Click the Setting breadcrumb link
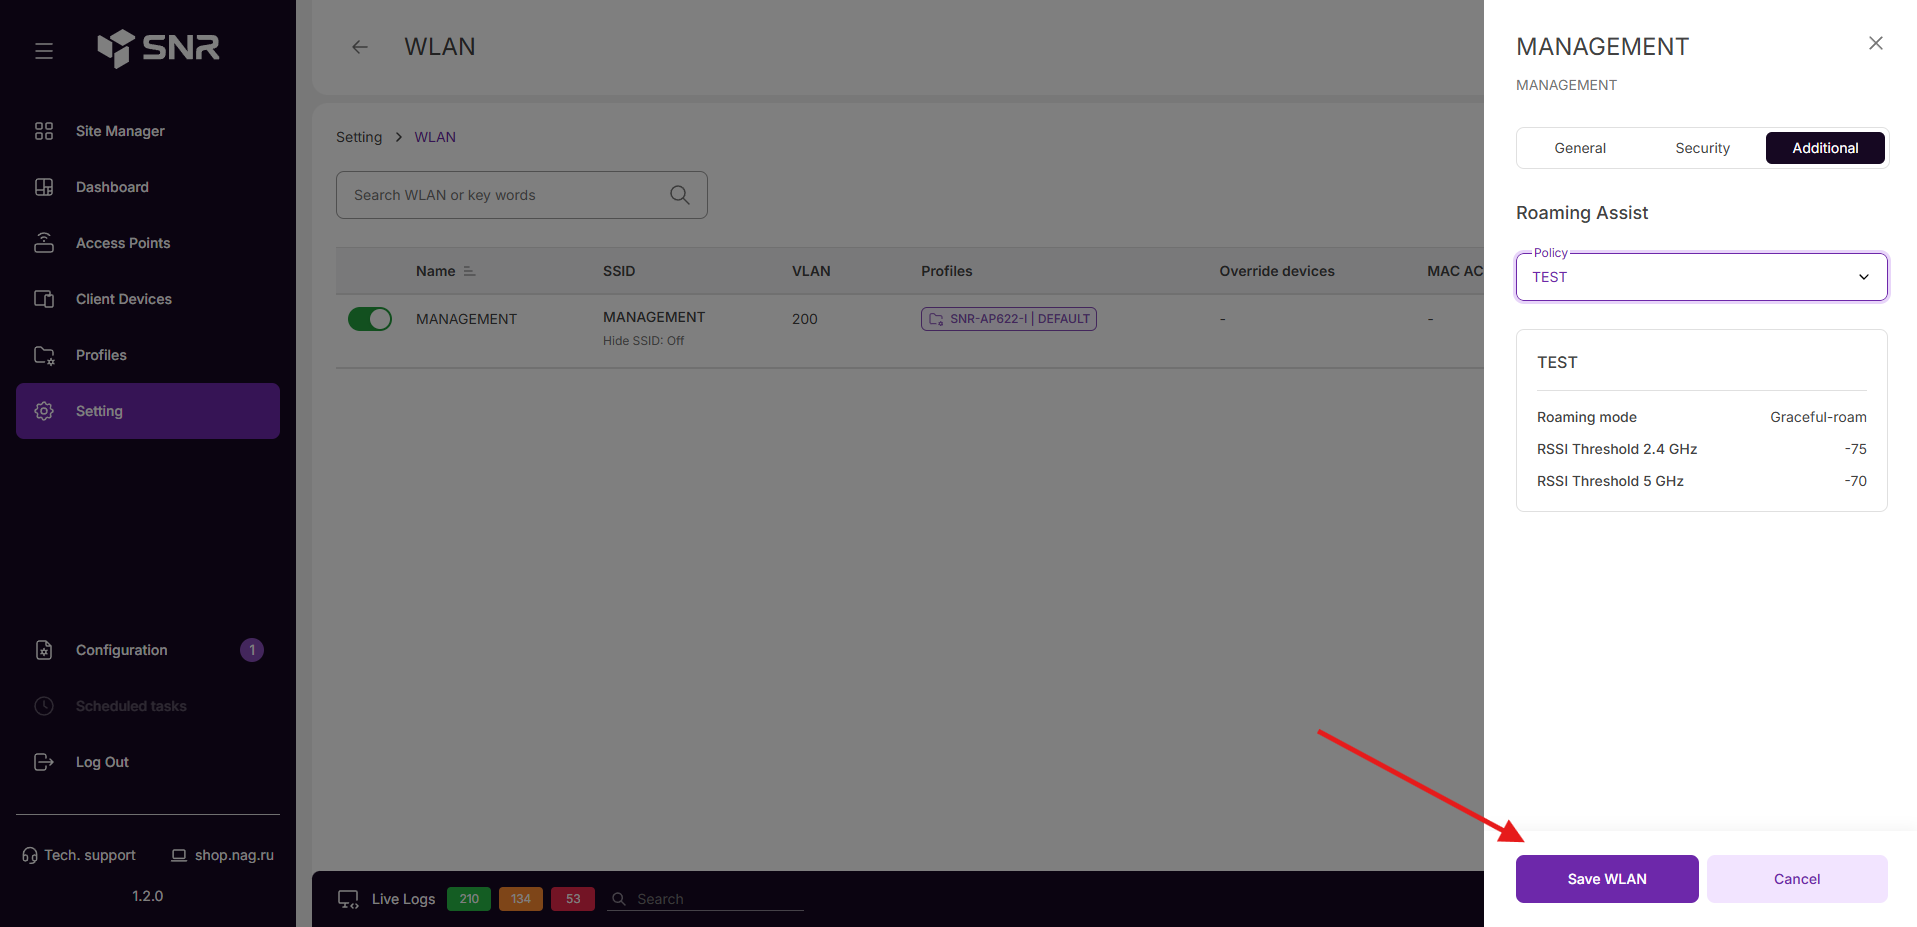The width and height of the screenshot is (1917, 927). click(359, 137)
